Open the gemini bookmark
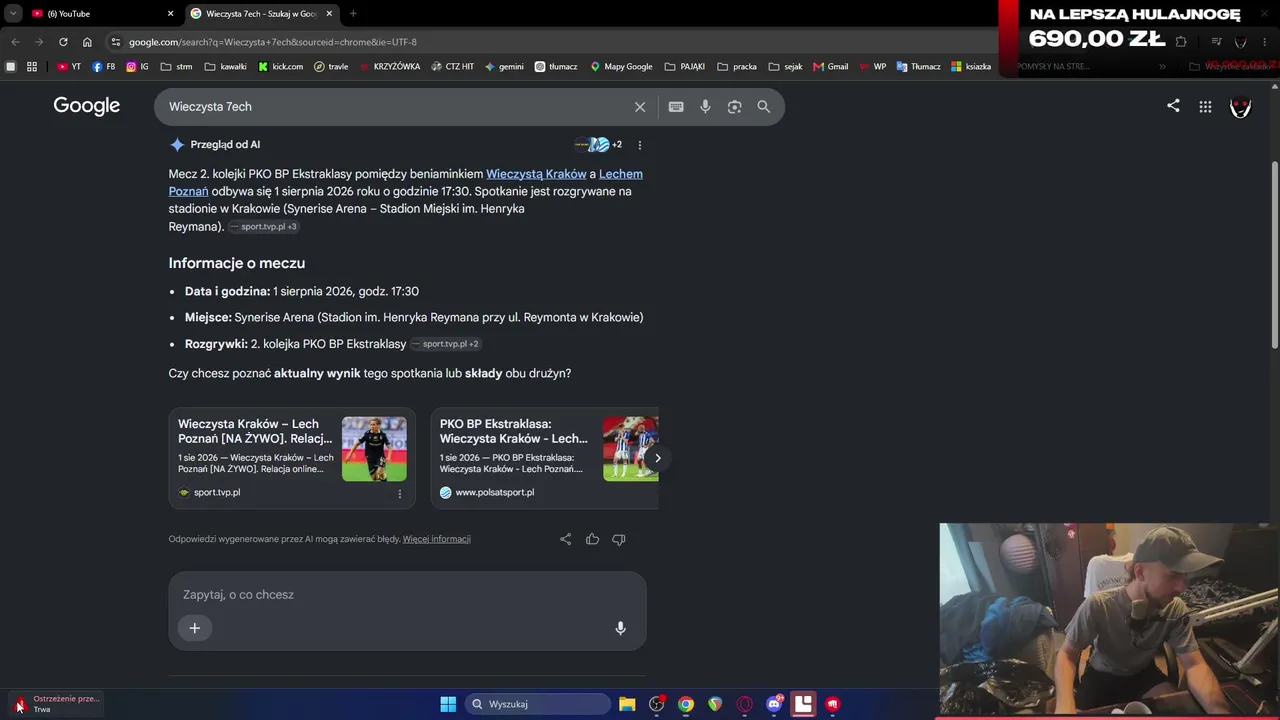 point(504,67)
